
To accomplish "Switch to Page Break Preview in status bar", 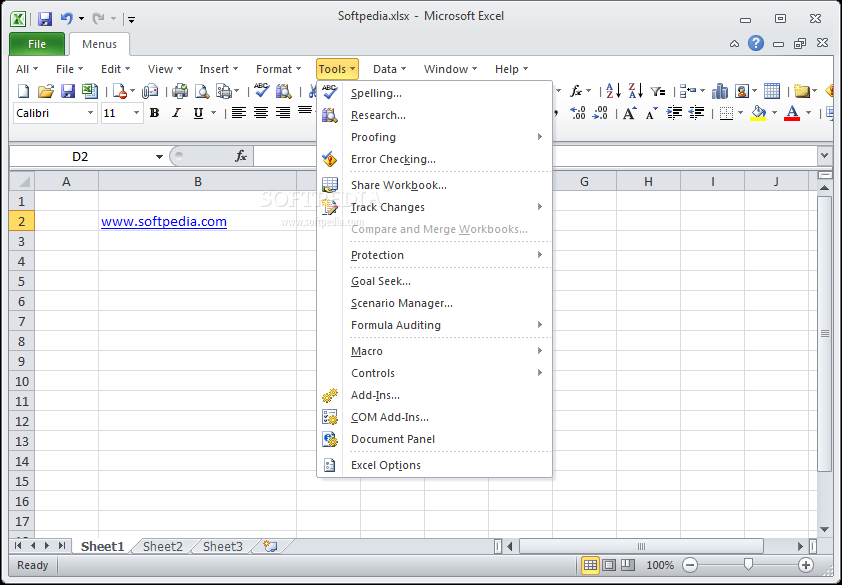I will 627,565.
